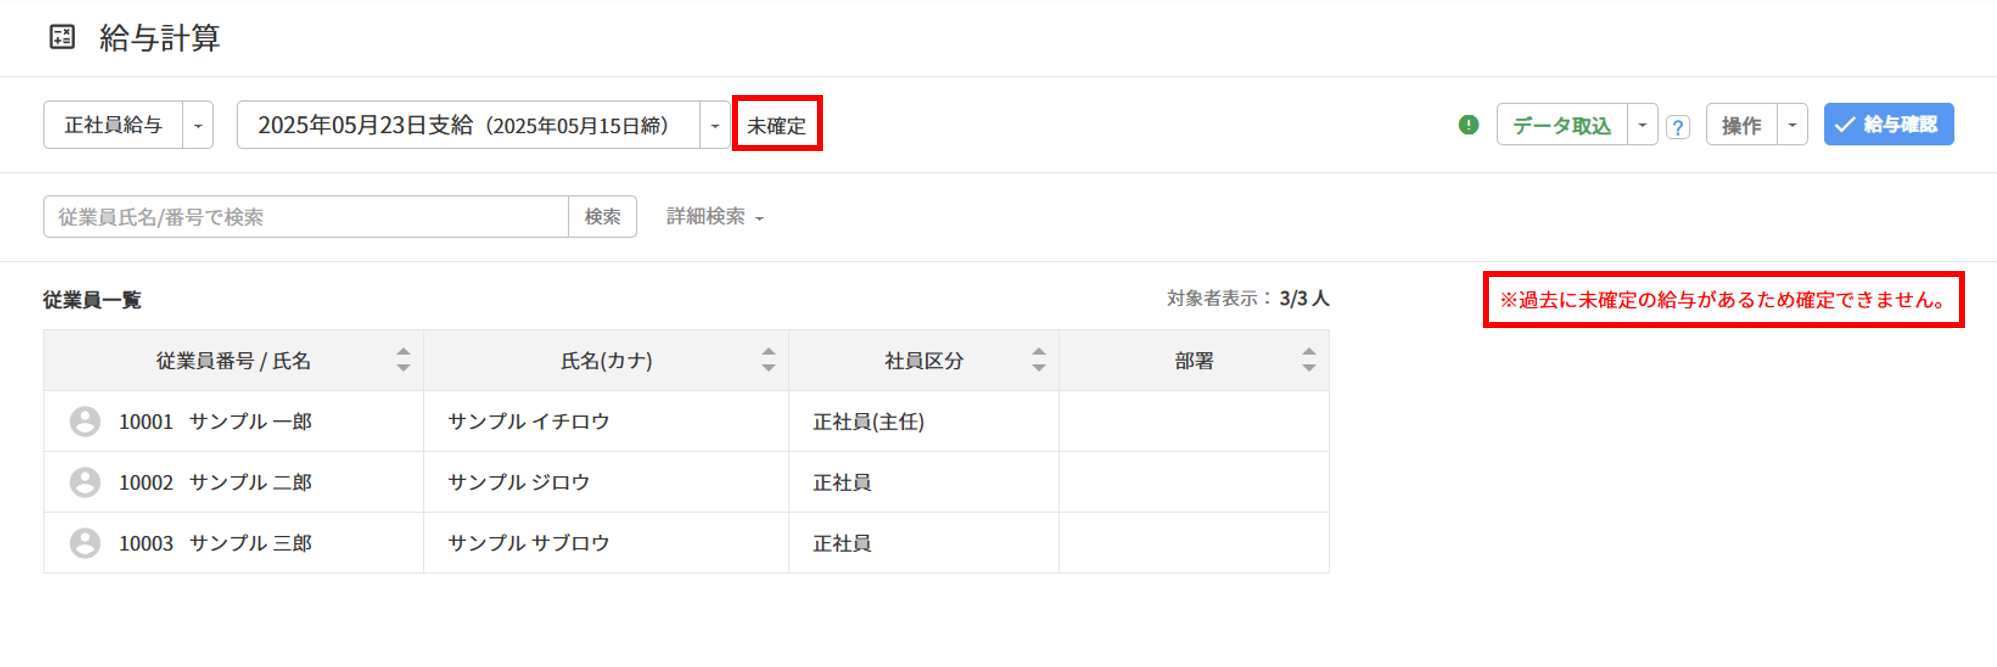Click the green exclamation alert icon
This screenshot has height=667, width=1997.
[1468, 125]
